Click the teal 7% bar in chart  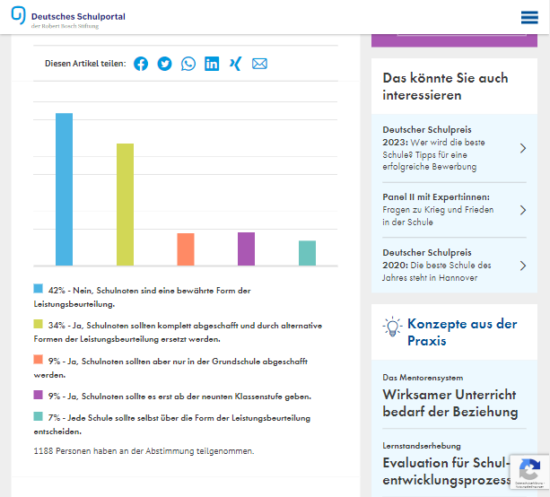tap(307, 253)
